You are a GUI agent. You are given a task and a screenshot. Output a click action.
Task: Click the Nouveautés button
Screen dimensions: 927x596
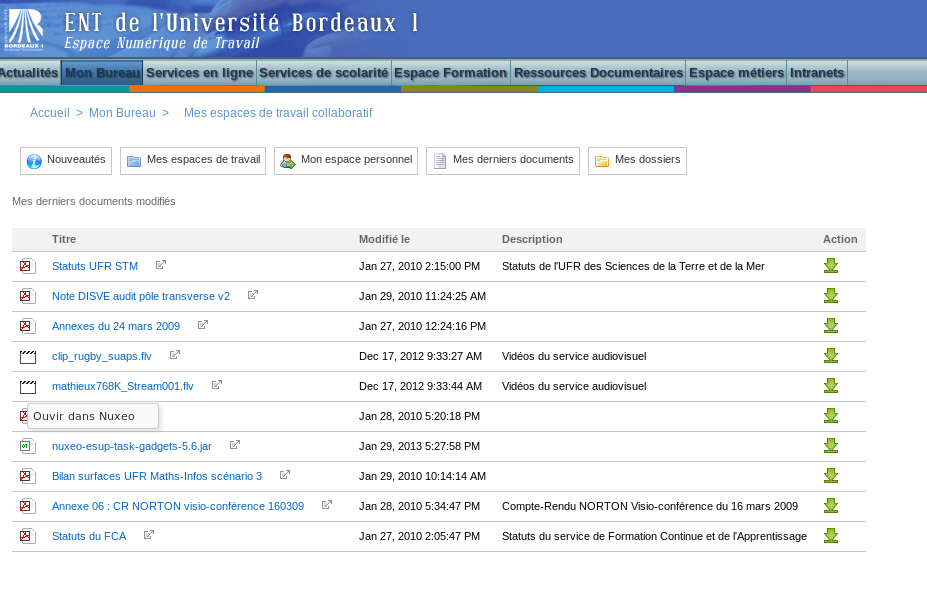tap(66, 161)
